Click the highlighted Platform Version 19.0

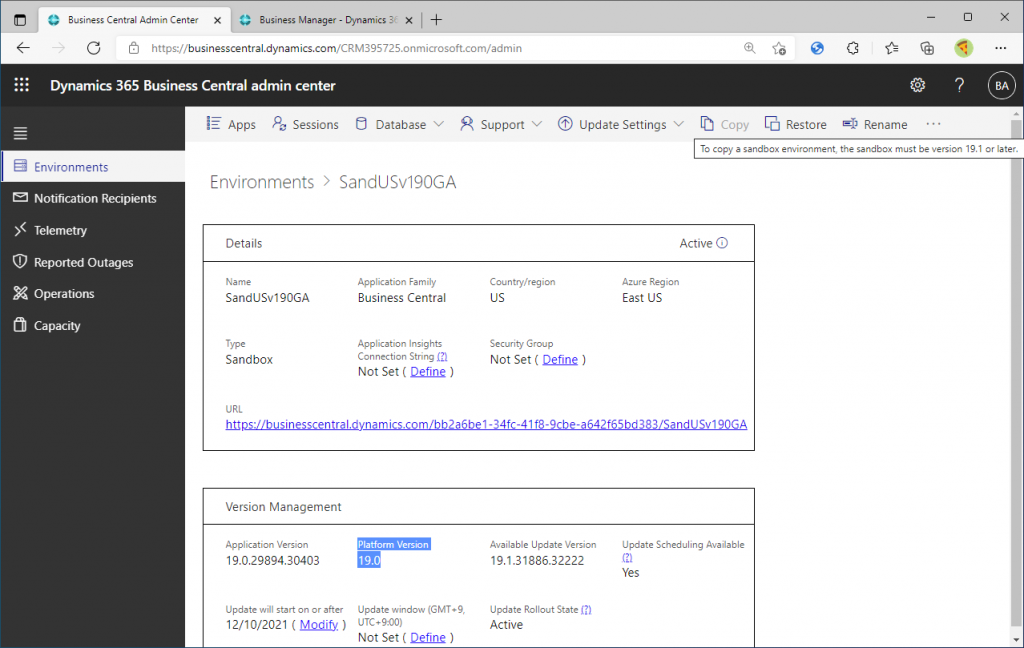(x=369, y=560)
